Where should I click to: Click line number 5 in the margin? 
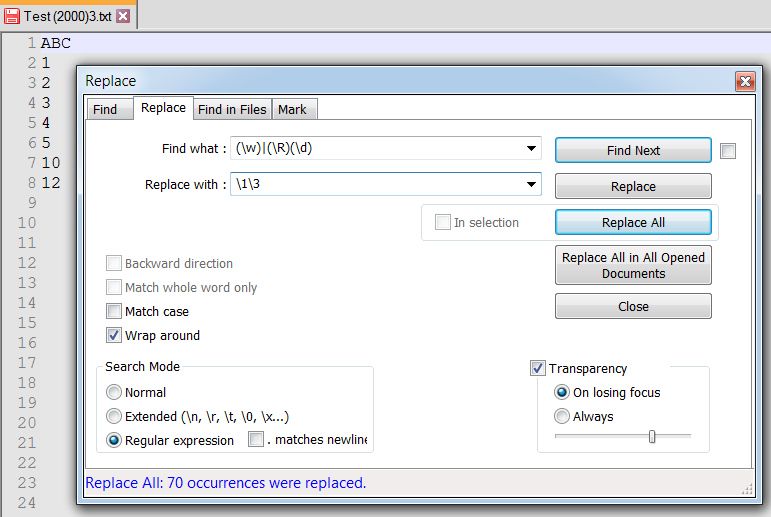(32, 123)
